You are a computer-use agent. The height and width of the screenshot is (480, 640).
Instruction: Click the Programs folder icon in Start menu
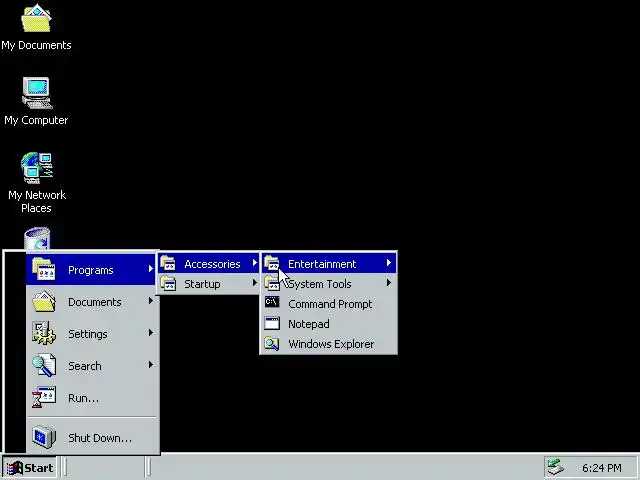(x=44, y=269)
